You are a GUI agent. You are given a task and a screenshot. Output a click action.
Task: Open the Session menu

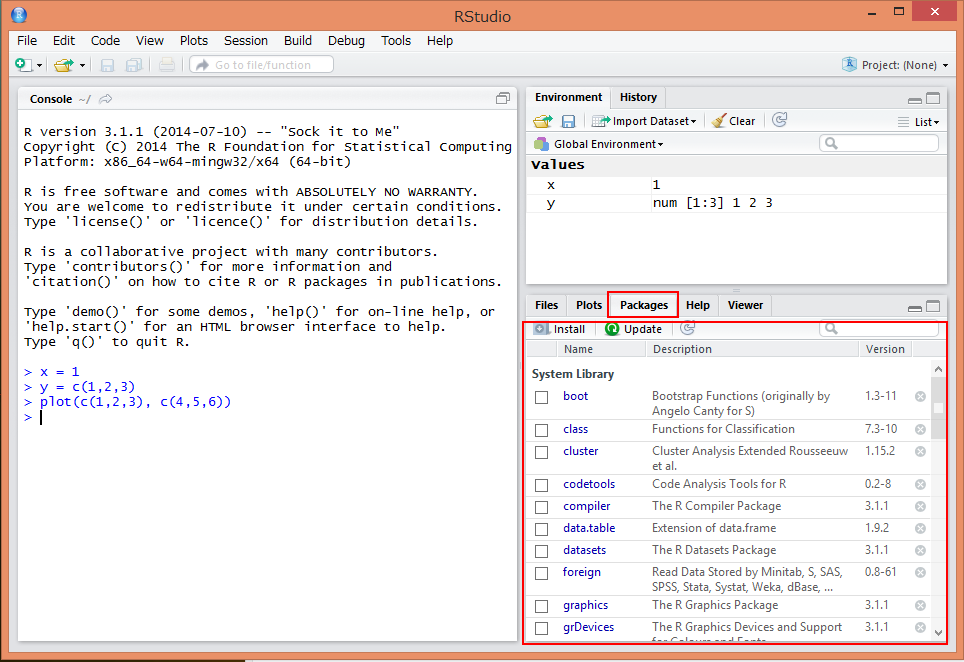[246, 41]
